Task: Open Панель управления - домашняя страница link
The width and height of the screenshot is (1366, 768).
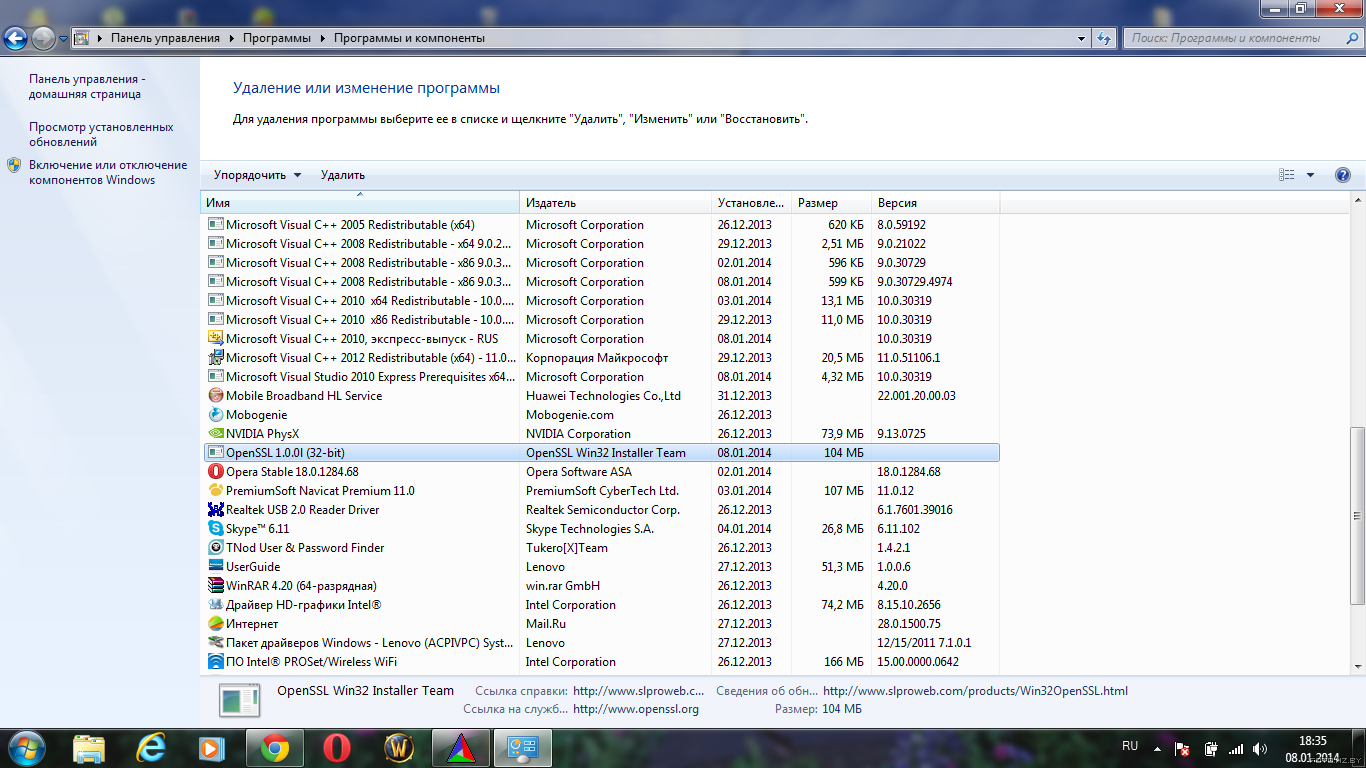Action: tap(87, 86)
